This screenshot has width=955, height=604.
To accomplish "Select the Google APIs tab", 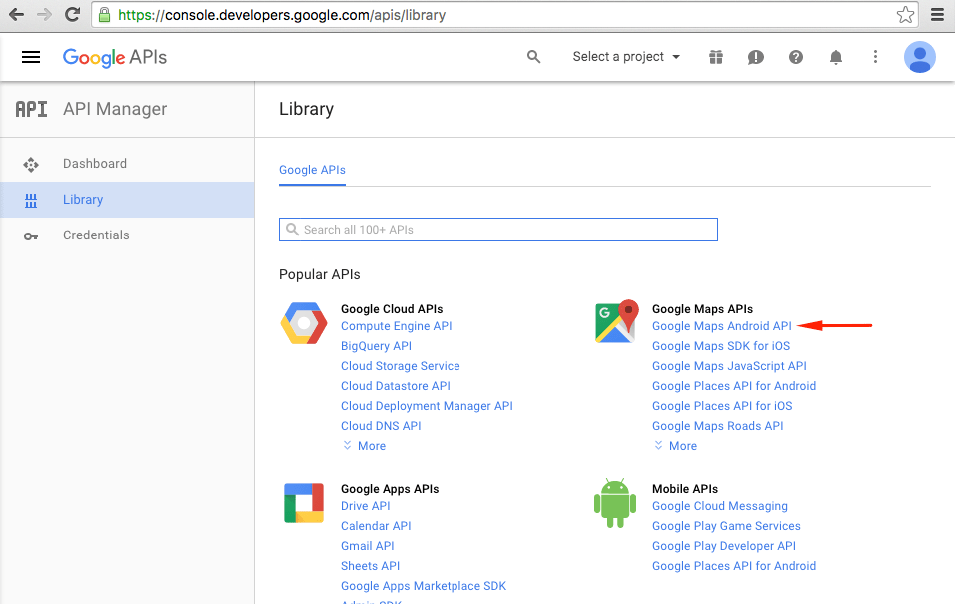I will (x=312, y=170).
